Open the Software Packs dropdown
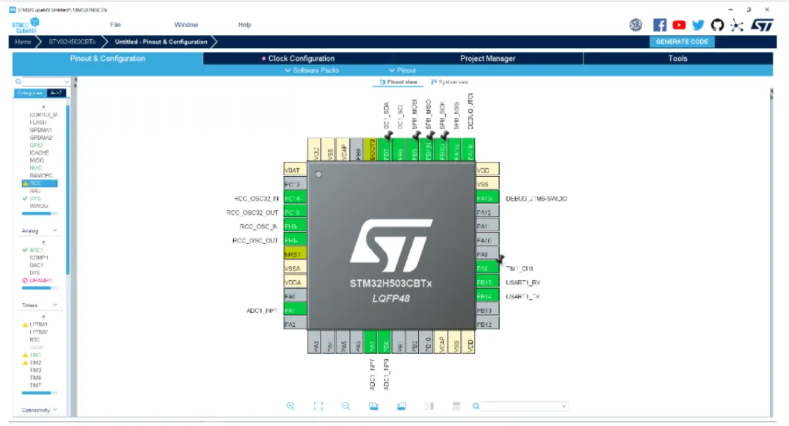Screen dimensions: 789x426 (312, 70)
